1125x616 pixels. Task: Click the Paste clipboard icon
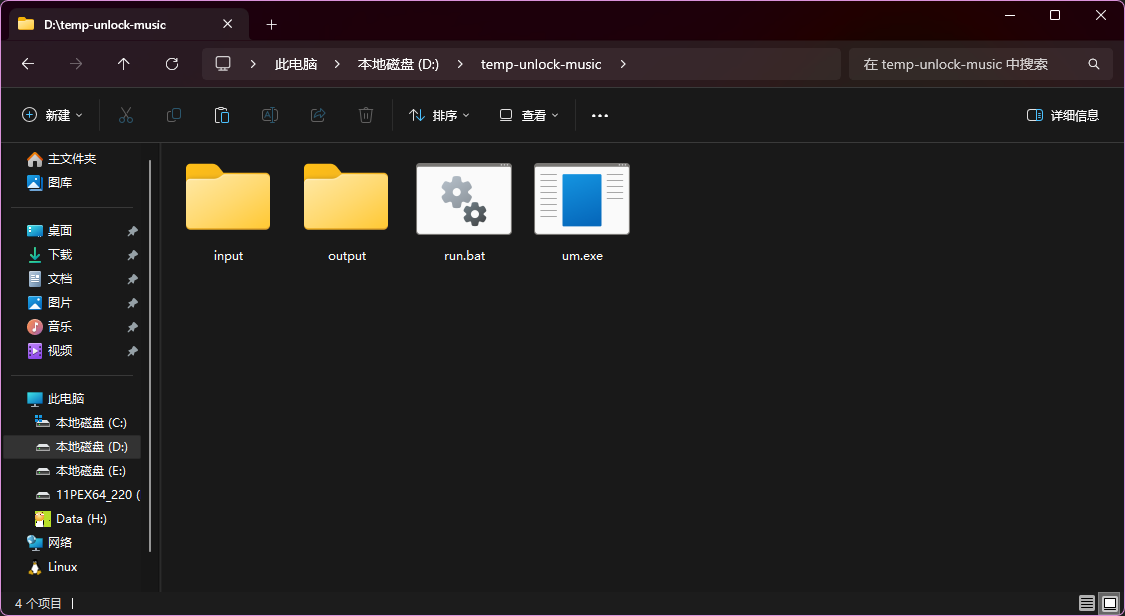222,115
